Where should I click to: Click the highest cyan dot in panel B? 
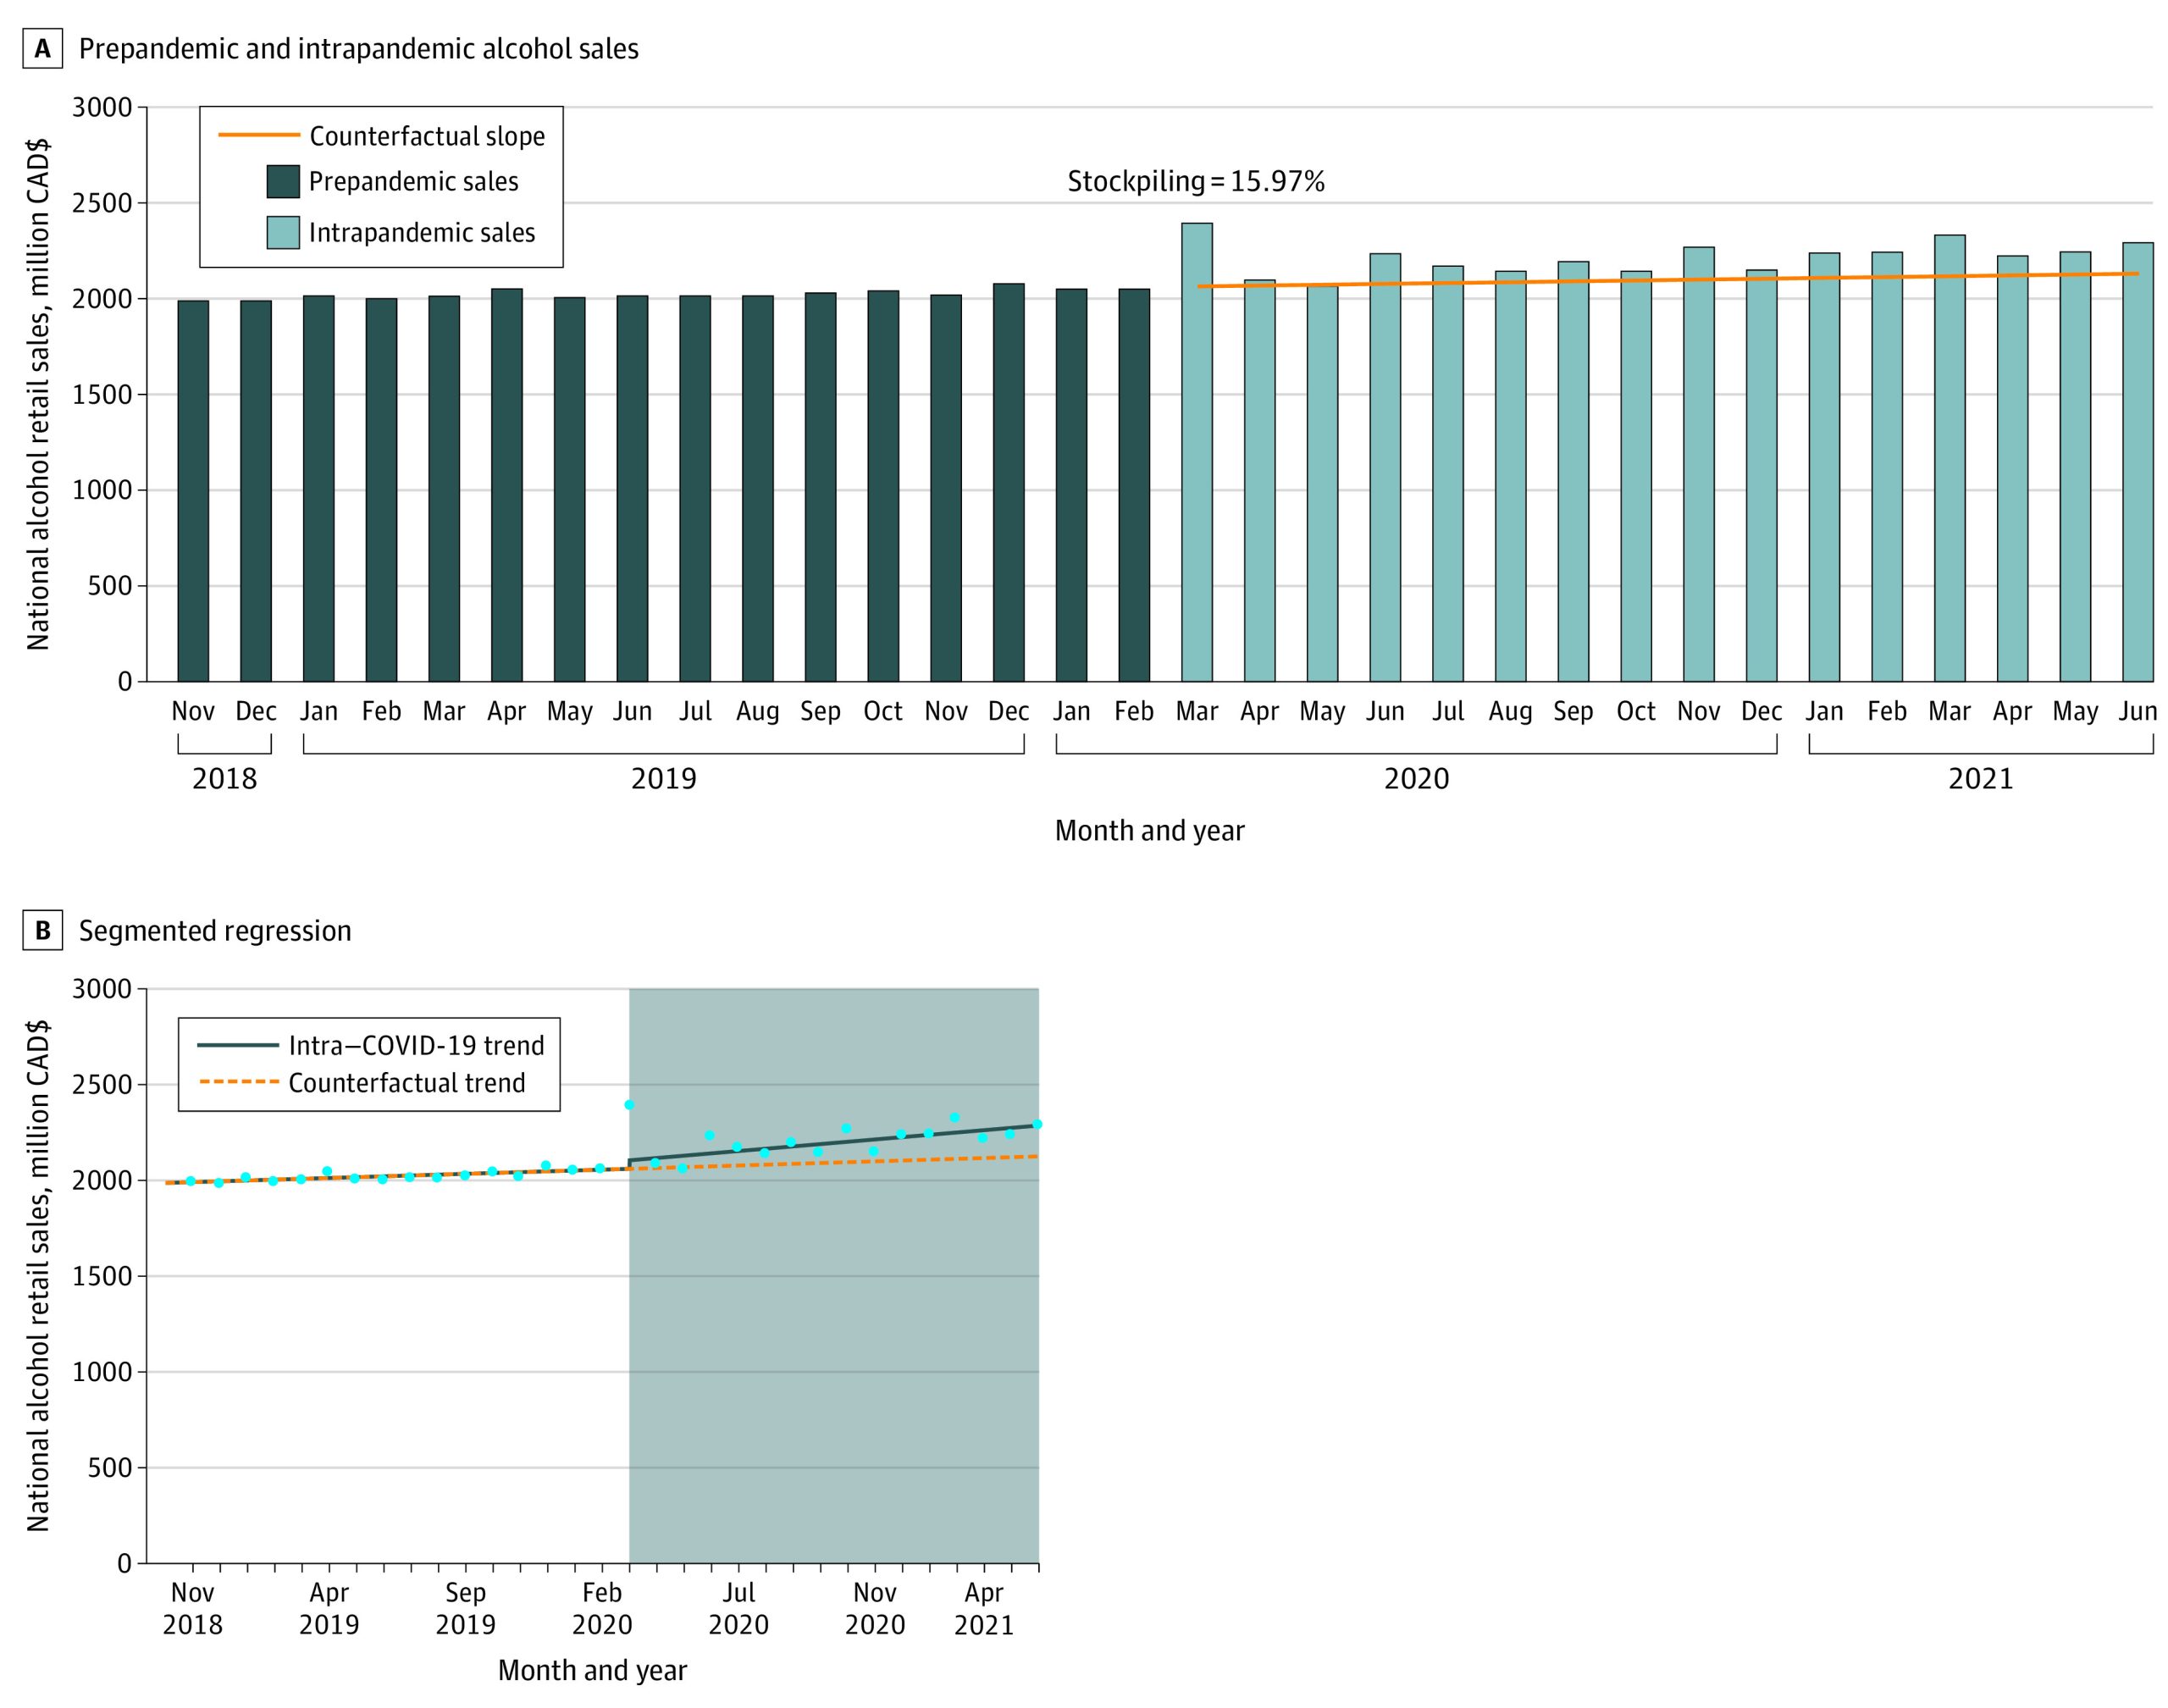629,1105
